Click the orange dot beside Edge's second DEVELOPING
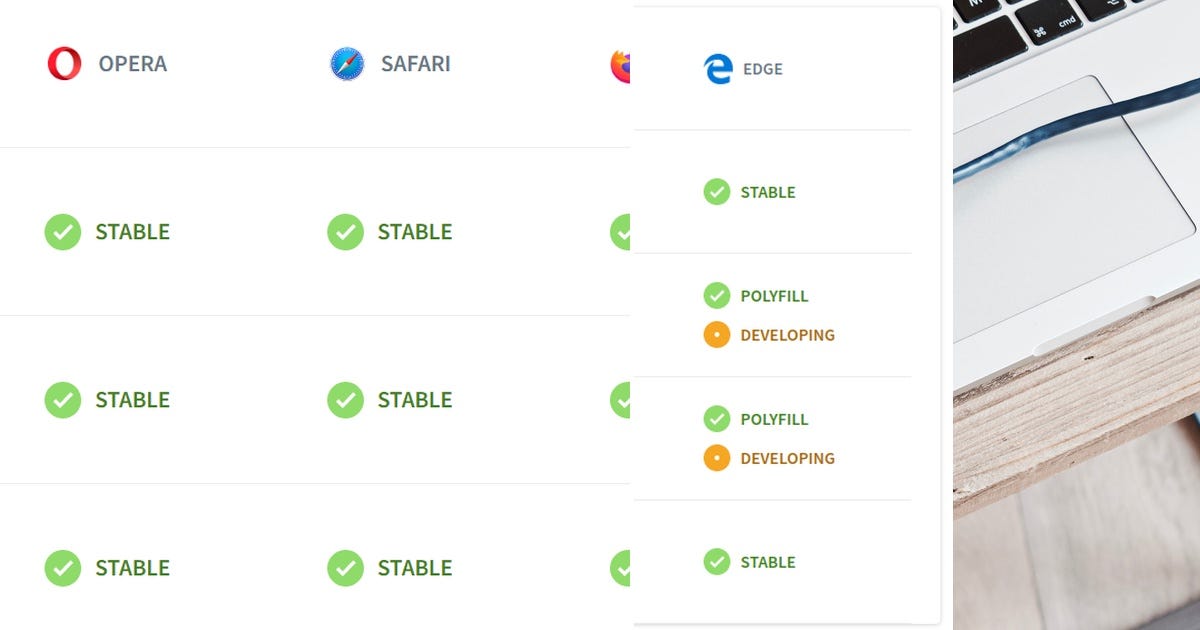 click(716, 458)
